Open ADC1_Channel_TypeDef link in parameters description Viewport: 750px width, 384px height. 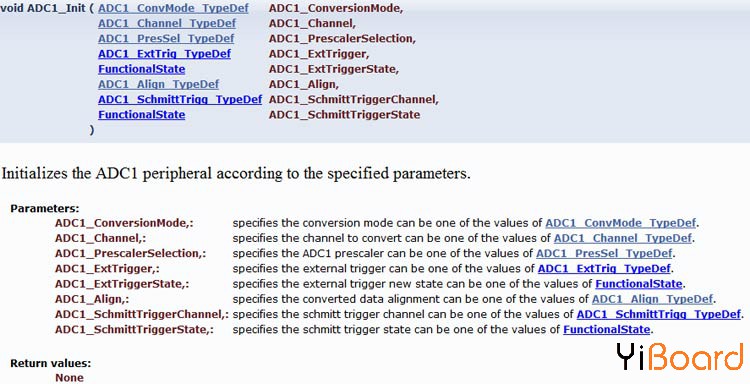[x=623, y=238]
